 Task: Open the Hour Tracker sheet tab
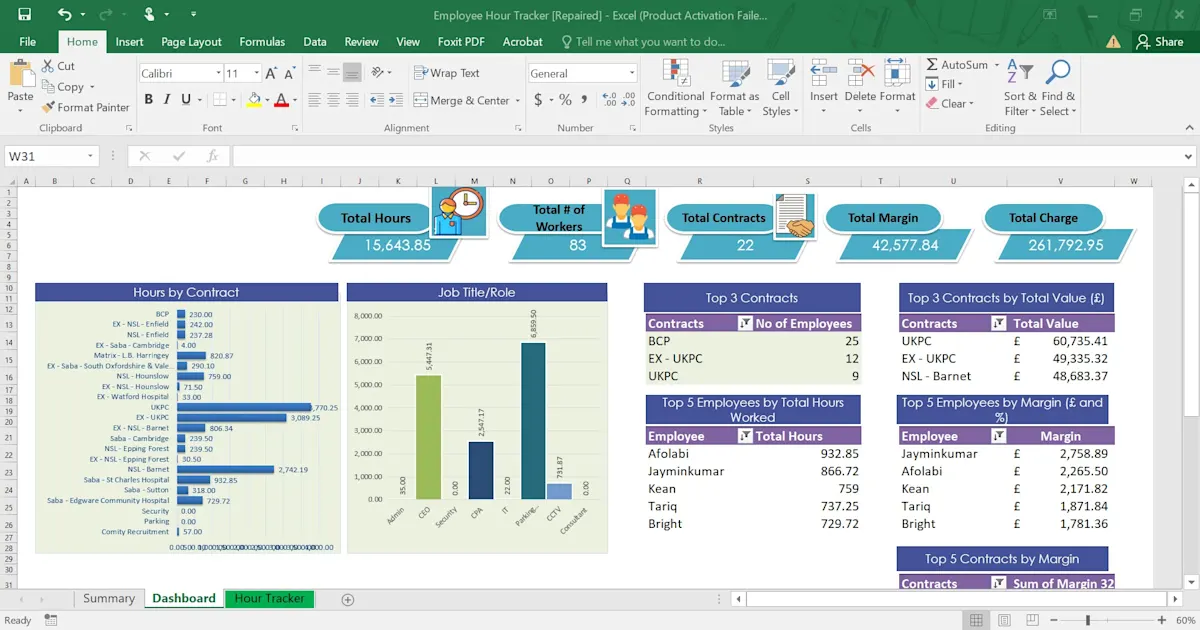click(269, 598)
